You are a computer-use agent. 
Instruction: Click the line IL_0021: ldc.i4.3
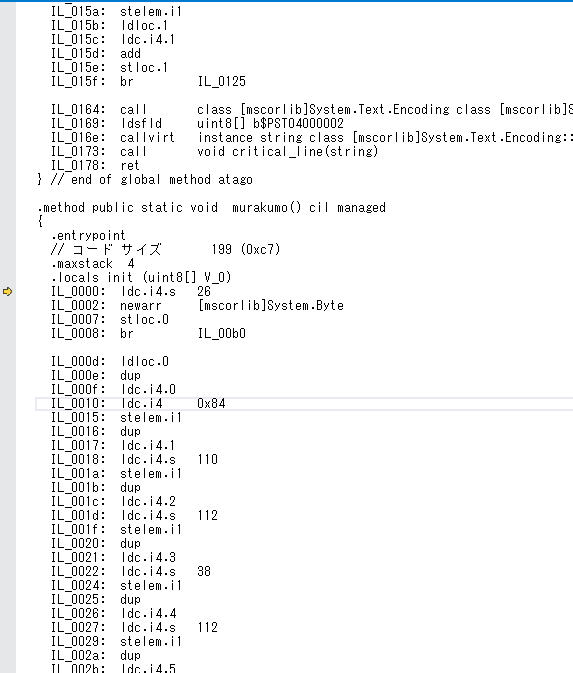click(x=113, y=558)
